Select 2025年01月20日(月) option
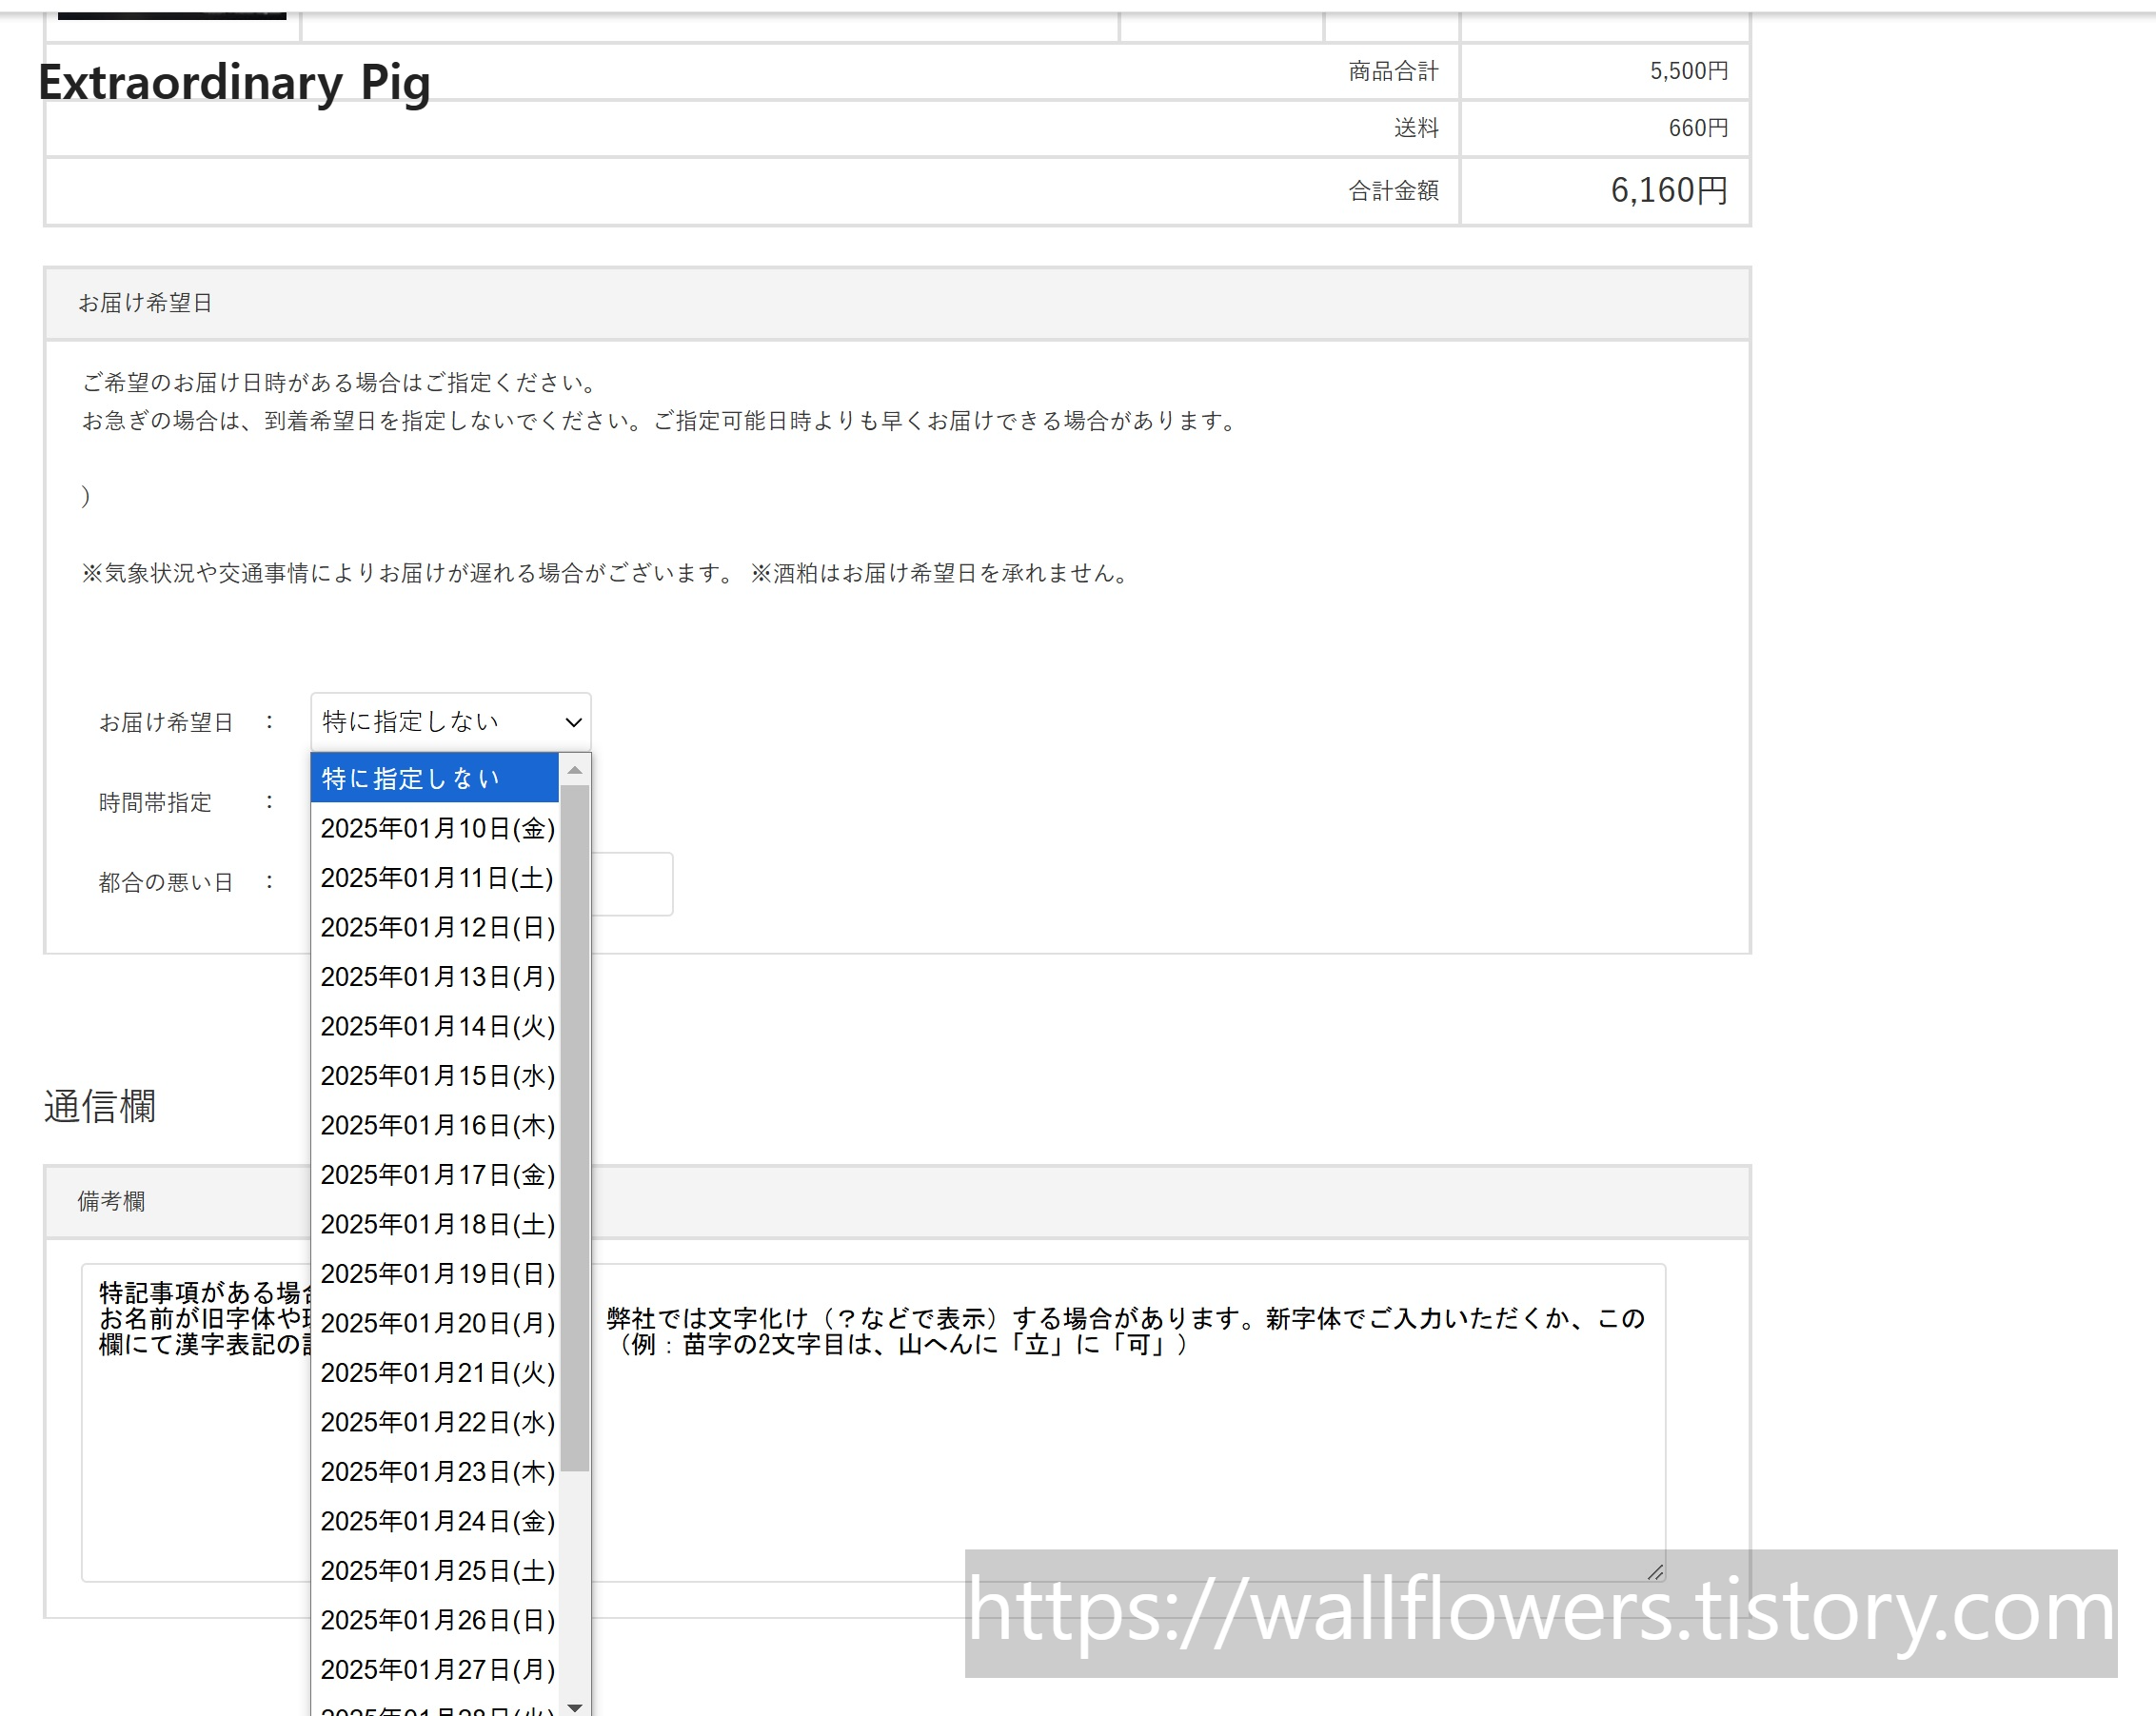This screenshot has height=1716, width=2156. coord(436,1323)
